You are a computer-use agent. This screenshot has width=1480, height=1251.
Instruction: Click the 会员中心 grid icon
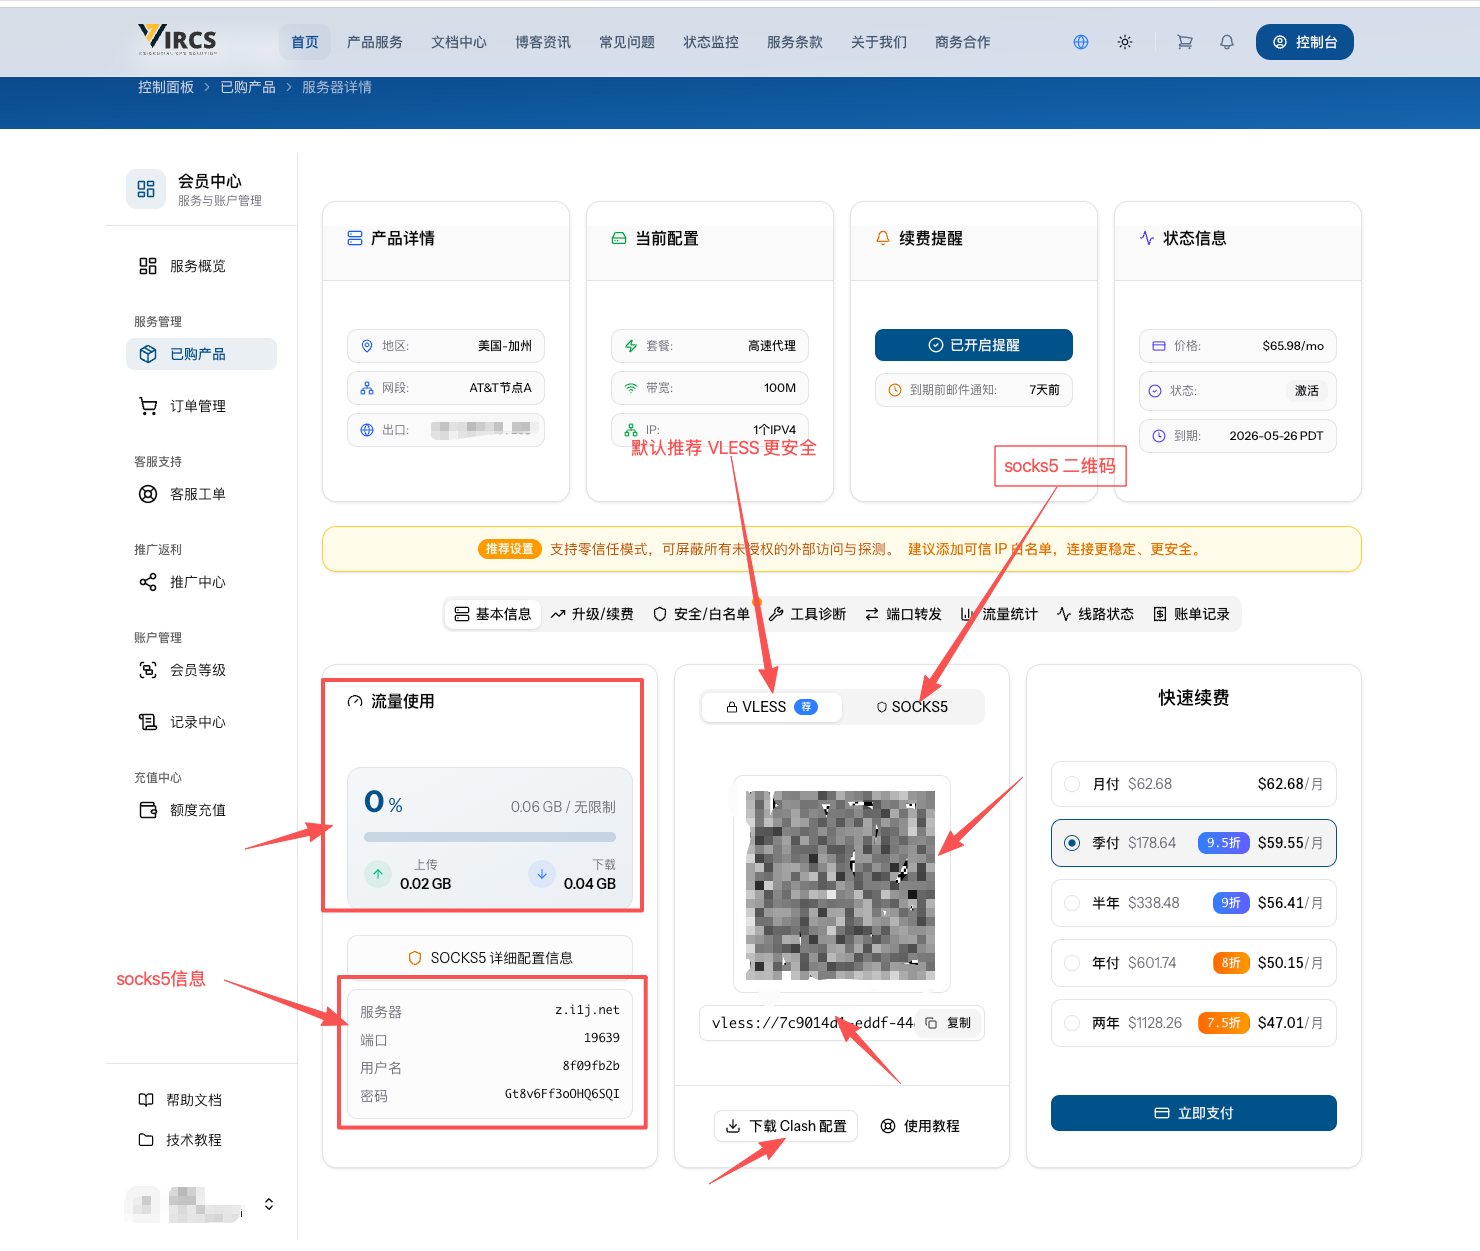(x=146, y=189)
